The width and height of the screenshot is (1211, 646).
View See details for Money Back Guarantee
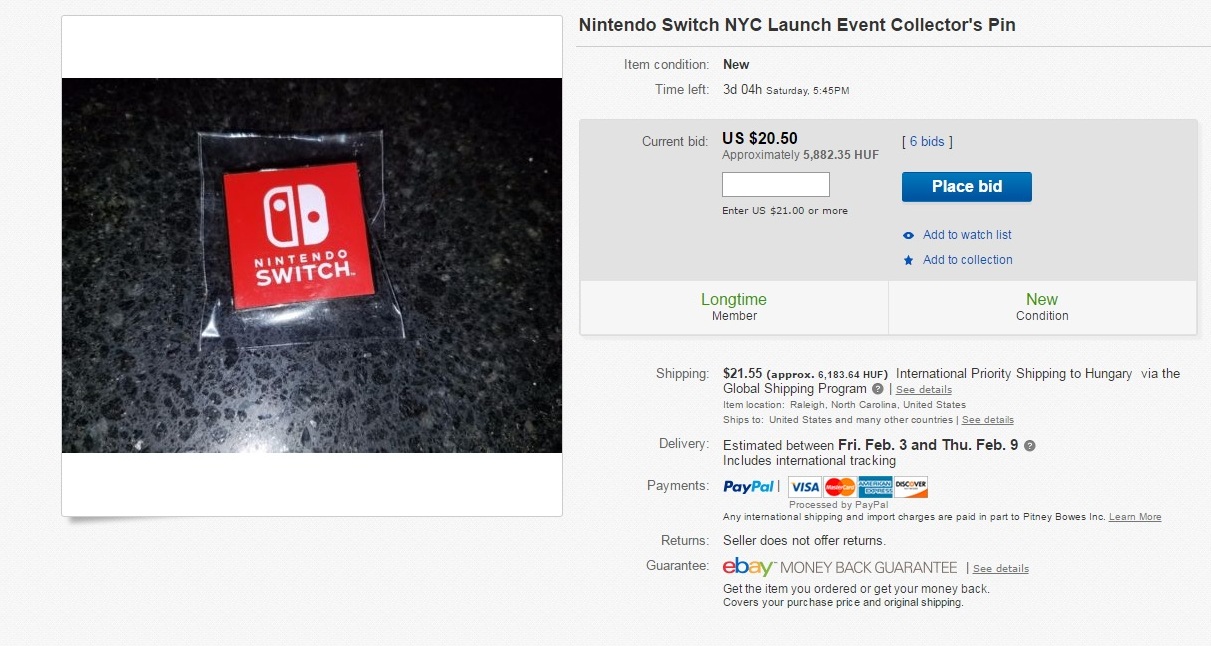pos(1001,569)
